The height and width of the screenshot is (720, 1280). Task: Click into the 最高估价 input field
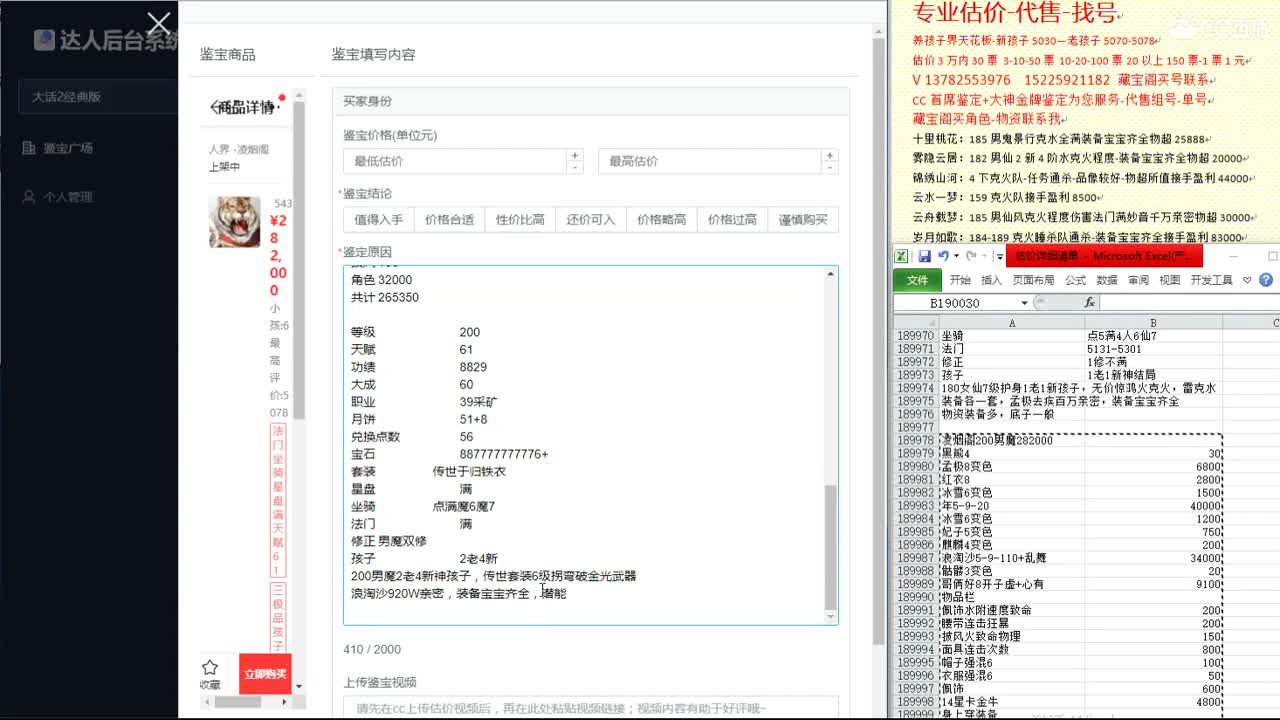(711, 161)
